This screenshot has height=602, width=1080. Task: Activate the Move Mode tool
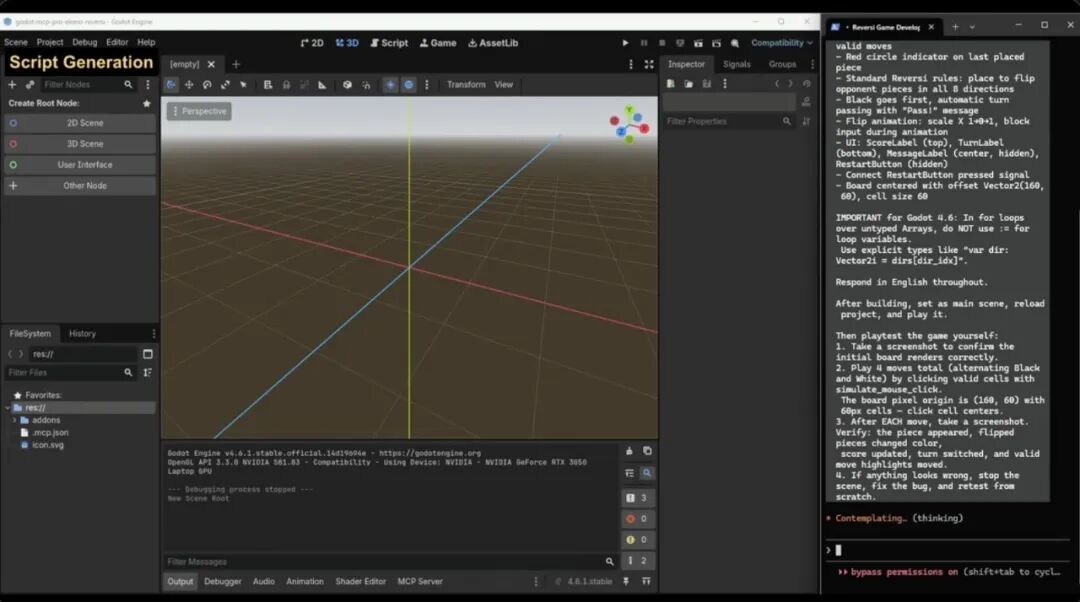tap(189, 85)
